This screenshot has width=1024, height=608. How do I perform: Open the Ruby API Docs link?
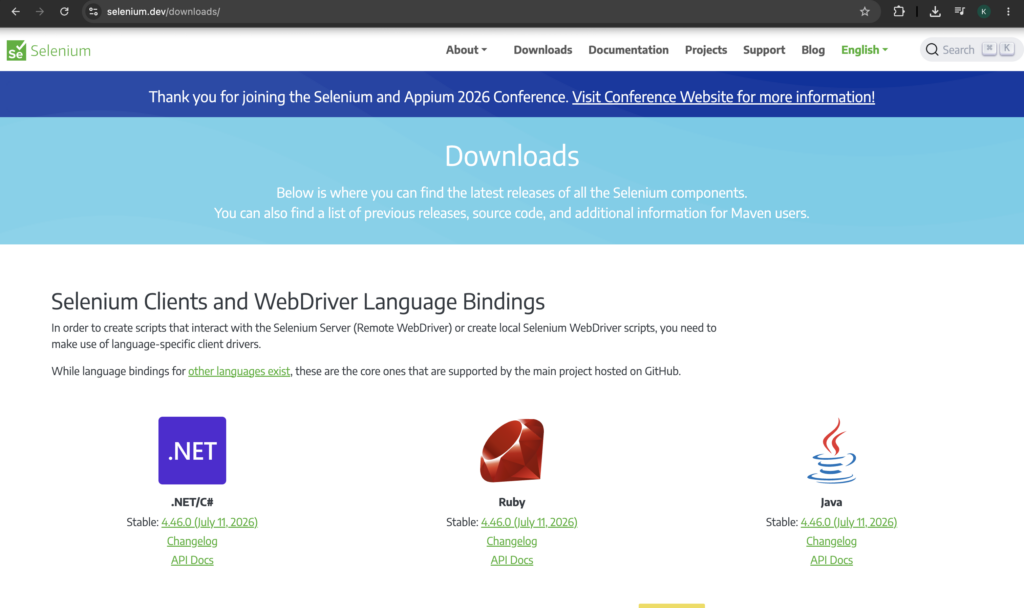pyautogui.click(x=512, y=560)
